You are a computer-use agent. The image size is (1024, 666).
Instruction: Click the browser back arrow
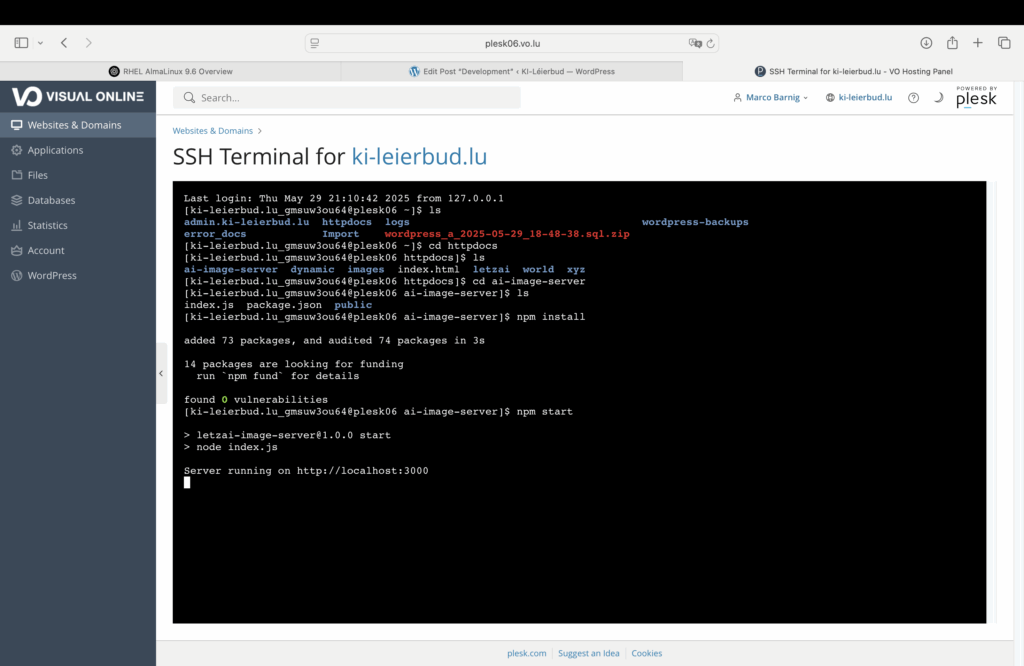[x=64, y=43]
